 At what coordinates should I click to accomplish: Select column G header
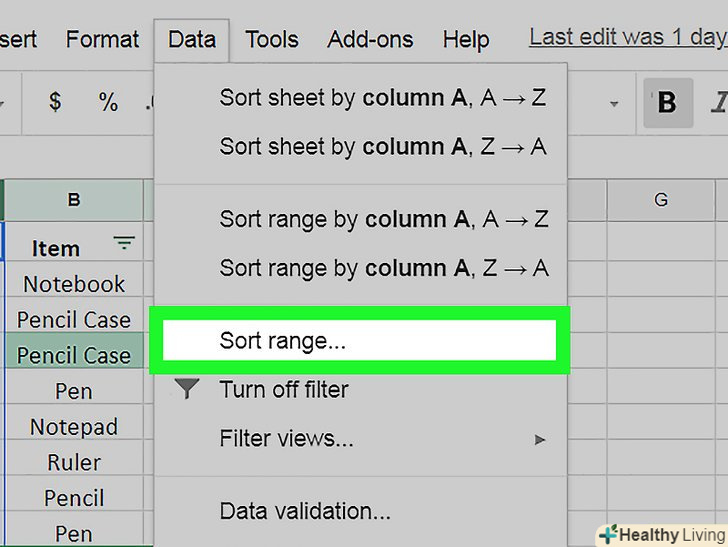pyautogui.click(x=661, y=200)
